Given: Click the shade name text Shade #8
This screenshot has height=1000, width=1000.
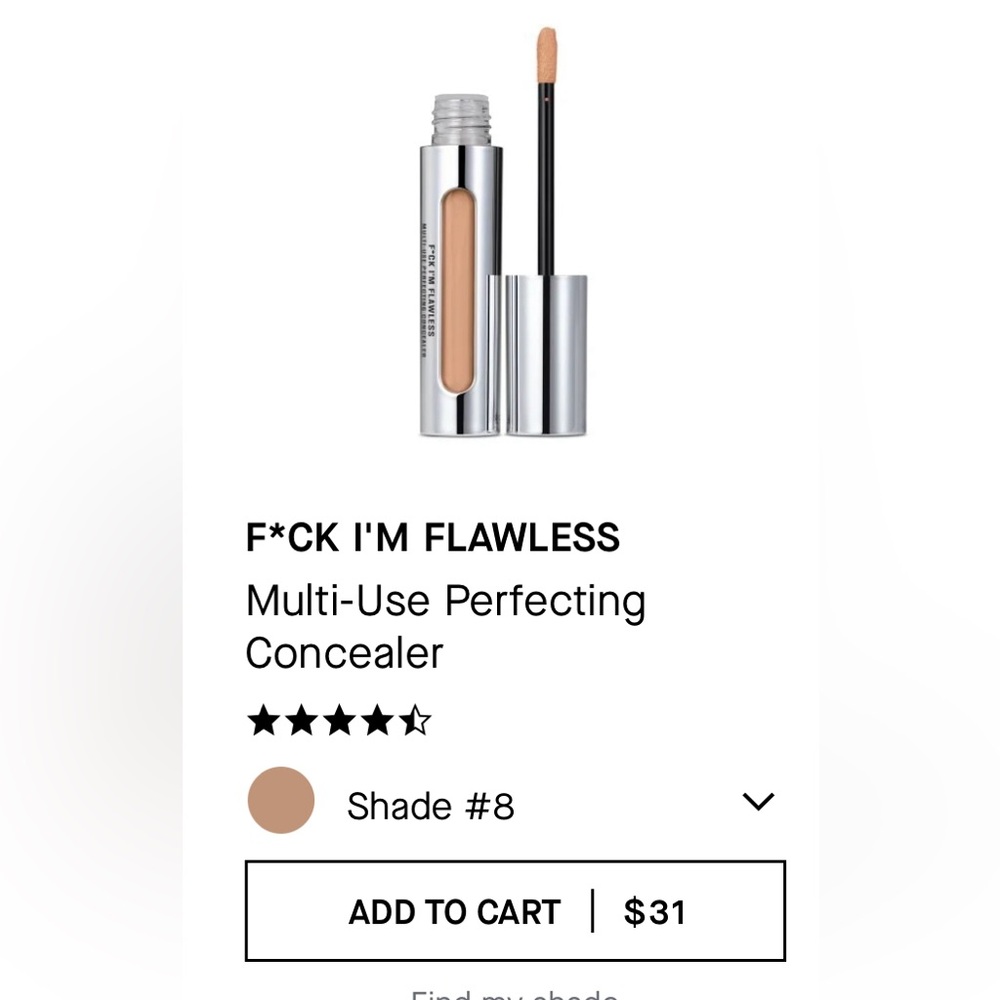Looking at the screenshot, I should tap(430, 805).
